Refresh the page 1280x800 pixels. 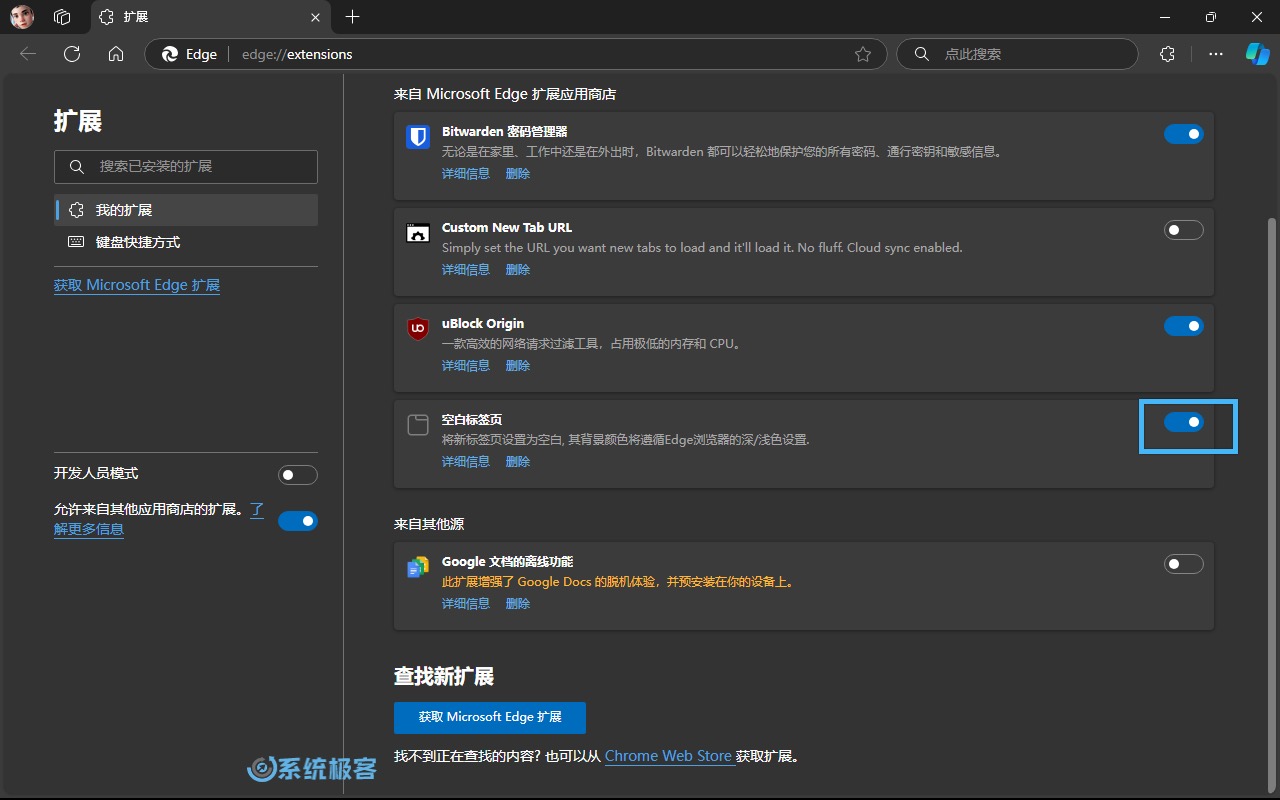[72, 54]
